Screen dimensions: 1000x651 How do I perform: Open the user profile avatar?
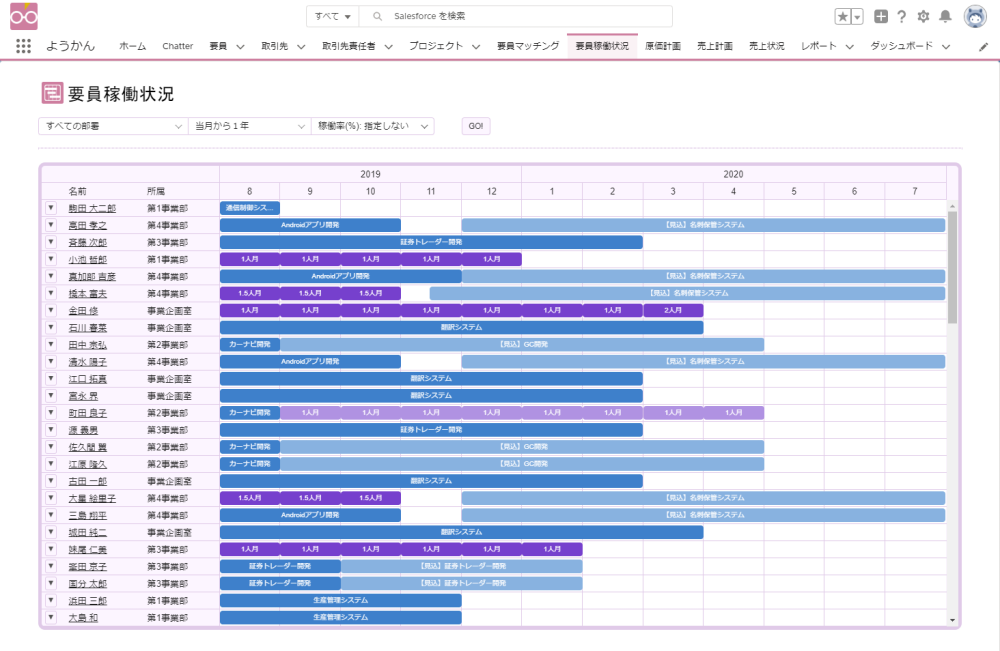976,17
